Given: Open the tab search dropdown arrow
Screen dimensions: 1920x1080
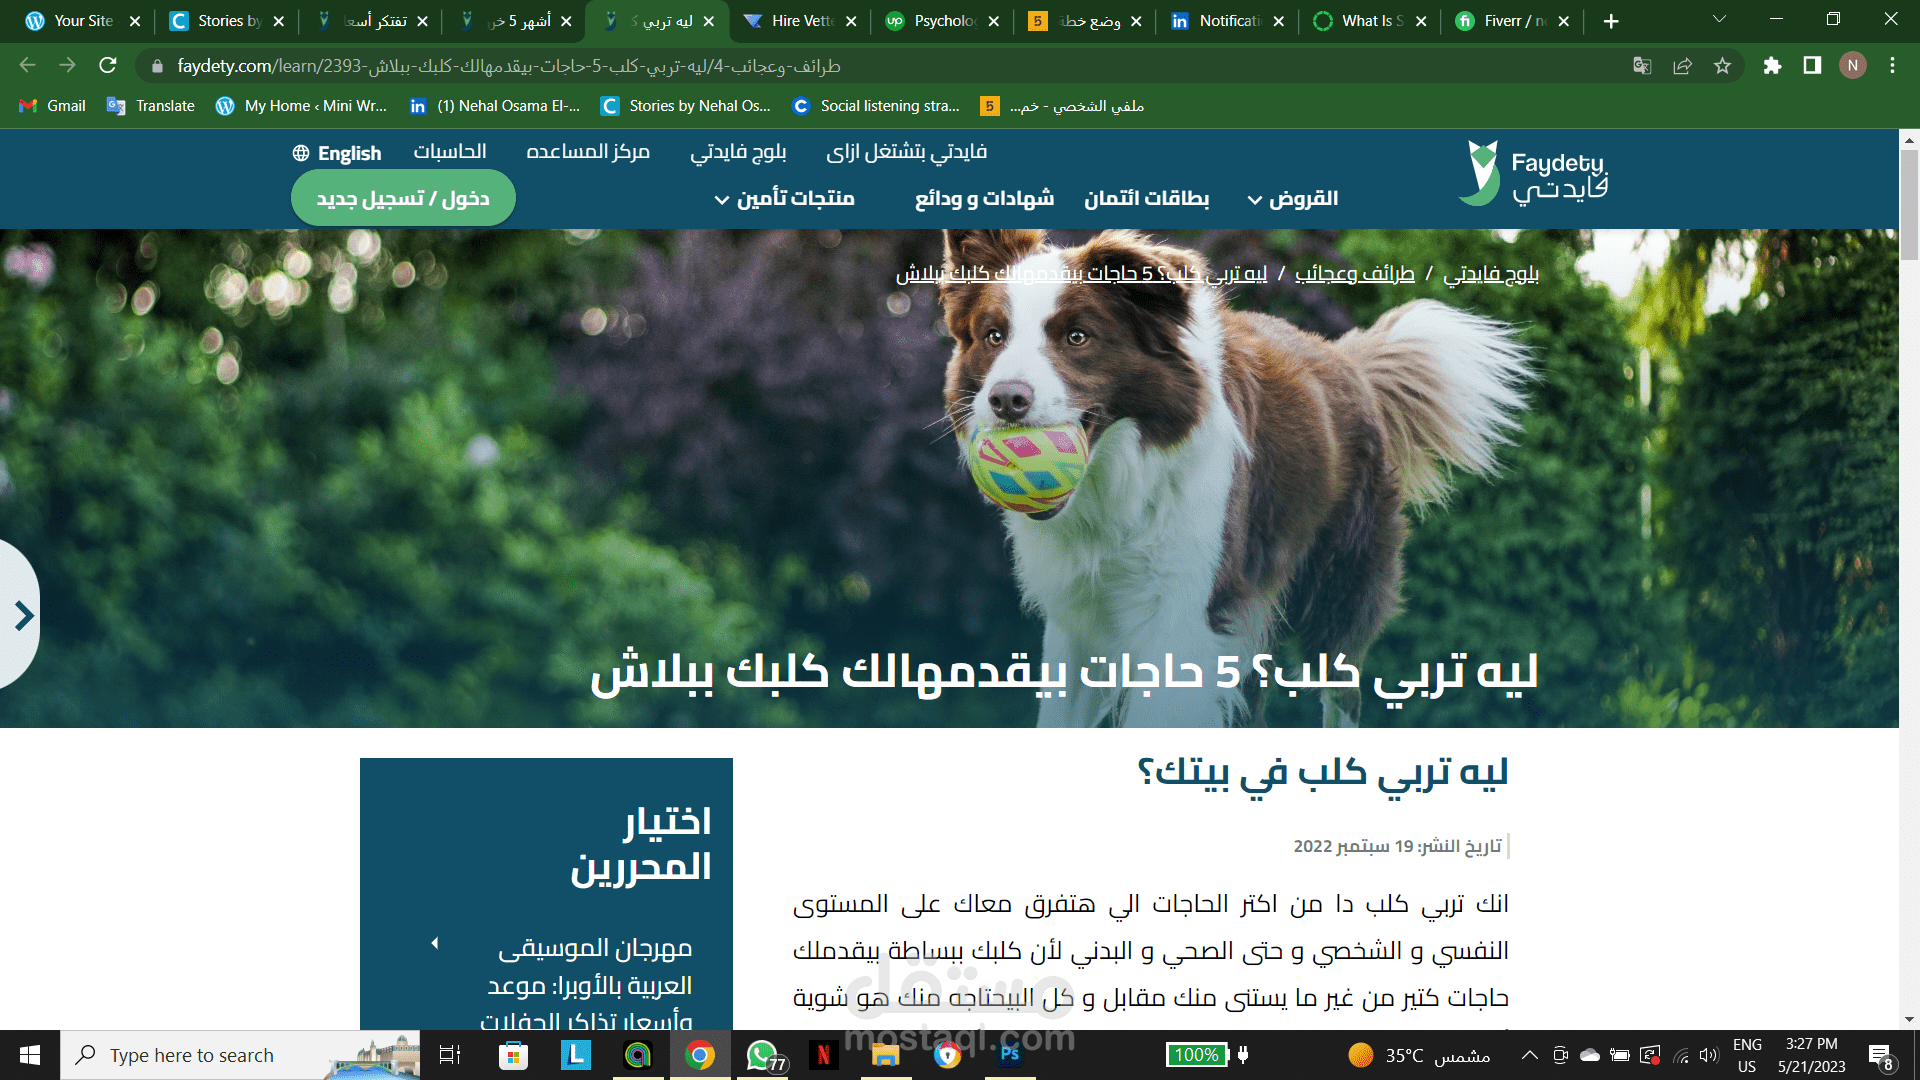Looking at the screenshot, I should coord(1719,20).
